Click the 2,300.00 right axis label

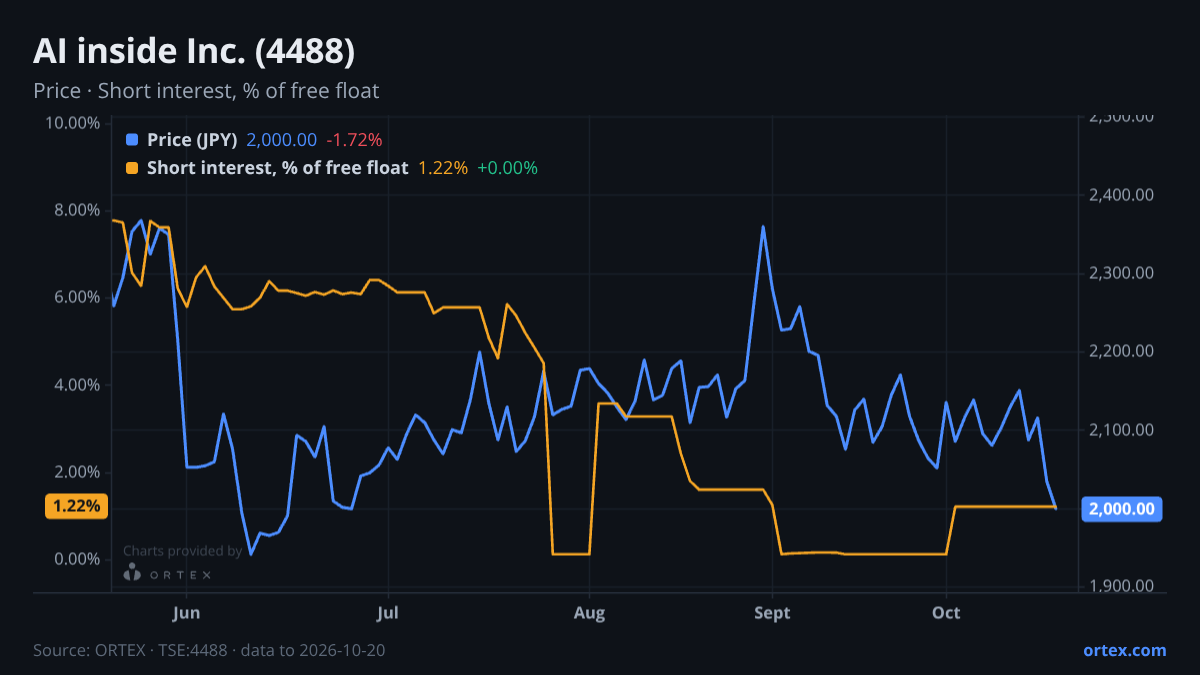pyautogui.click(x=1121, y=273)
